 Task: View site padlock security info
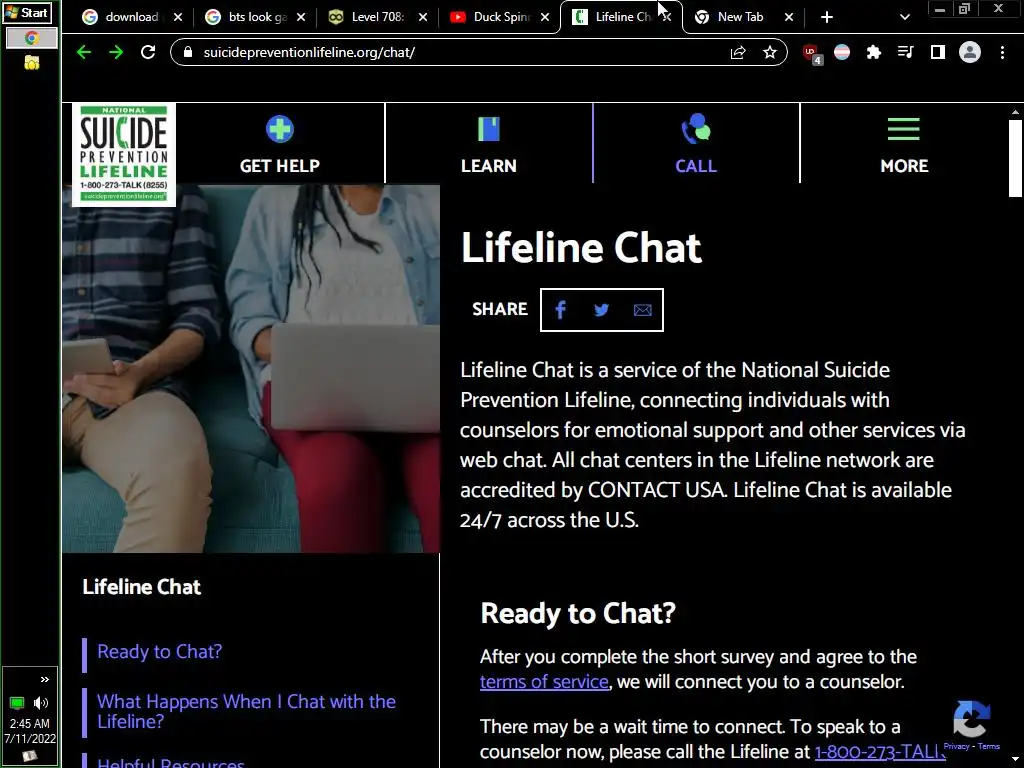pyautogui.click(x=188, y=52)
